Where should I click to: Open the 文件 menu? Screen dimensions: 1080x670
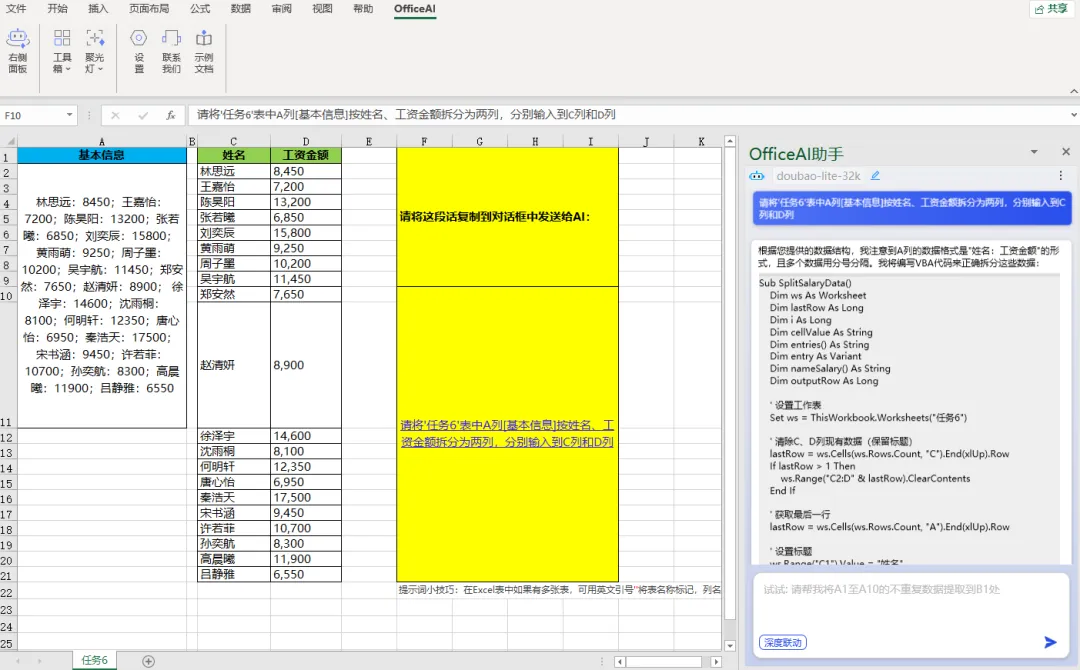(16, 8)
